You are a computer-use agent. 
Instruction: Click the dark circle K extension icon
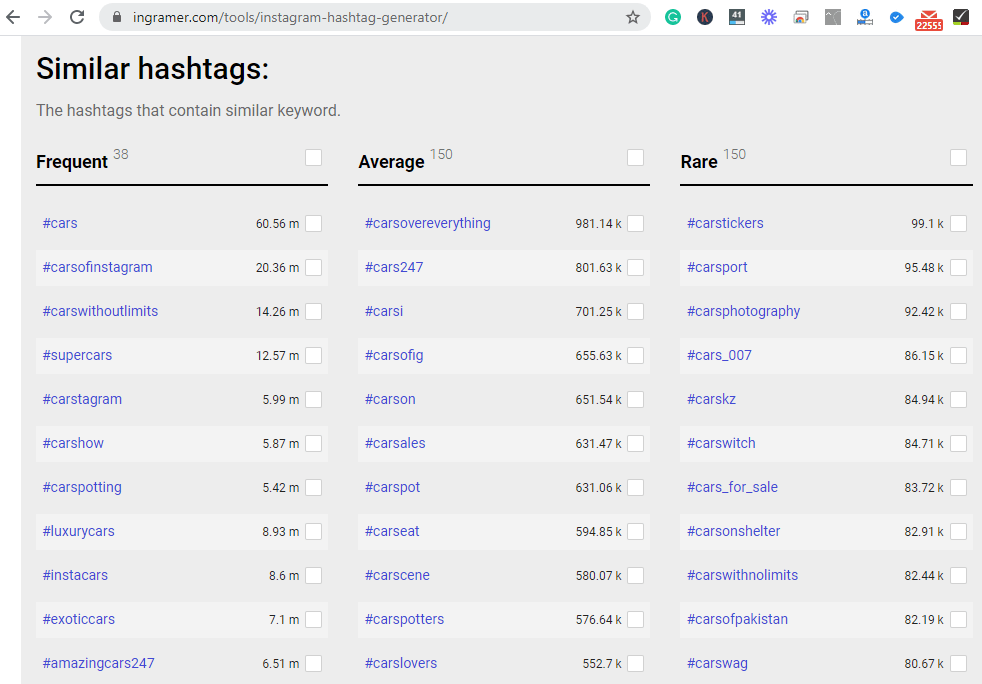tap(705, 17)
